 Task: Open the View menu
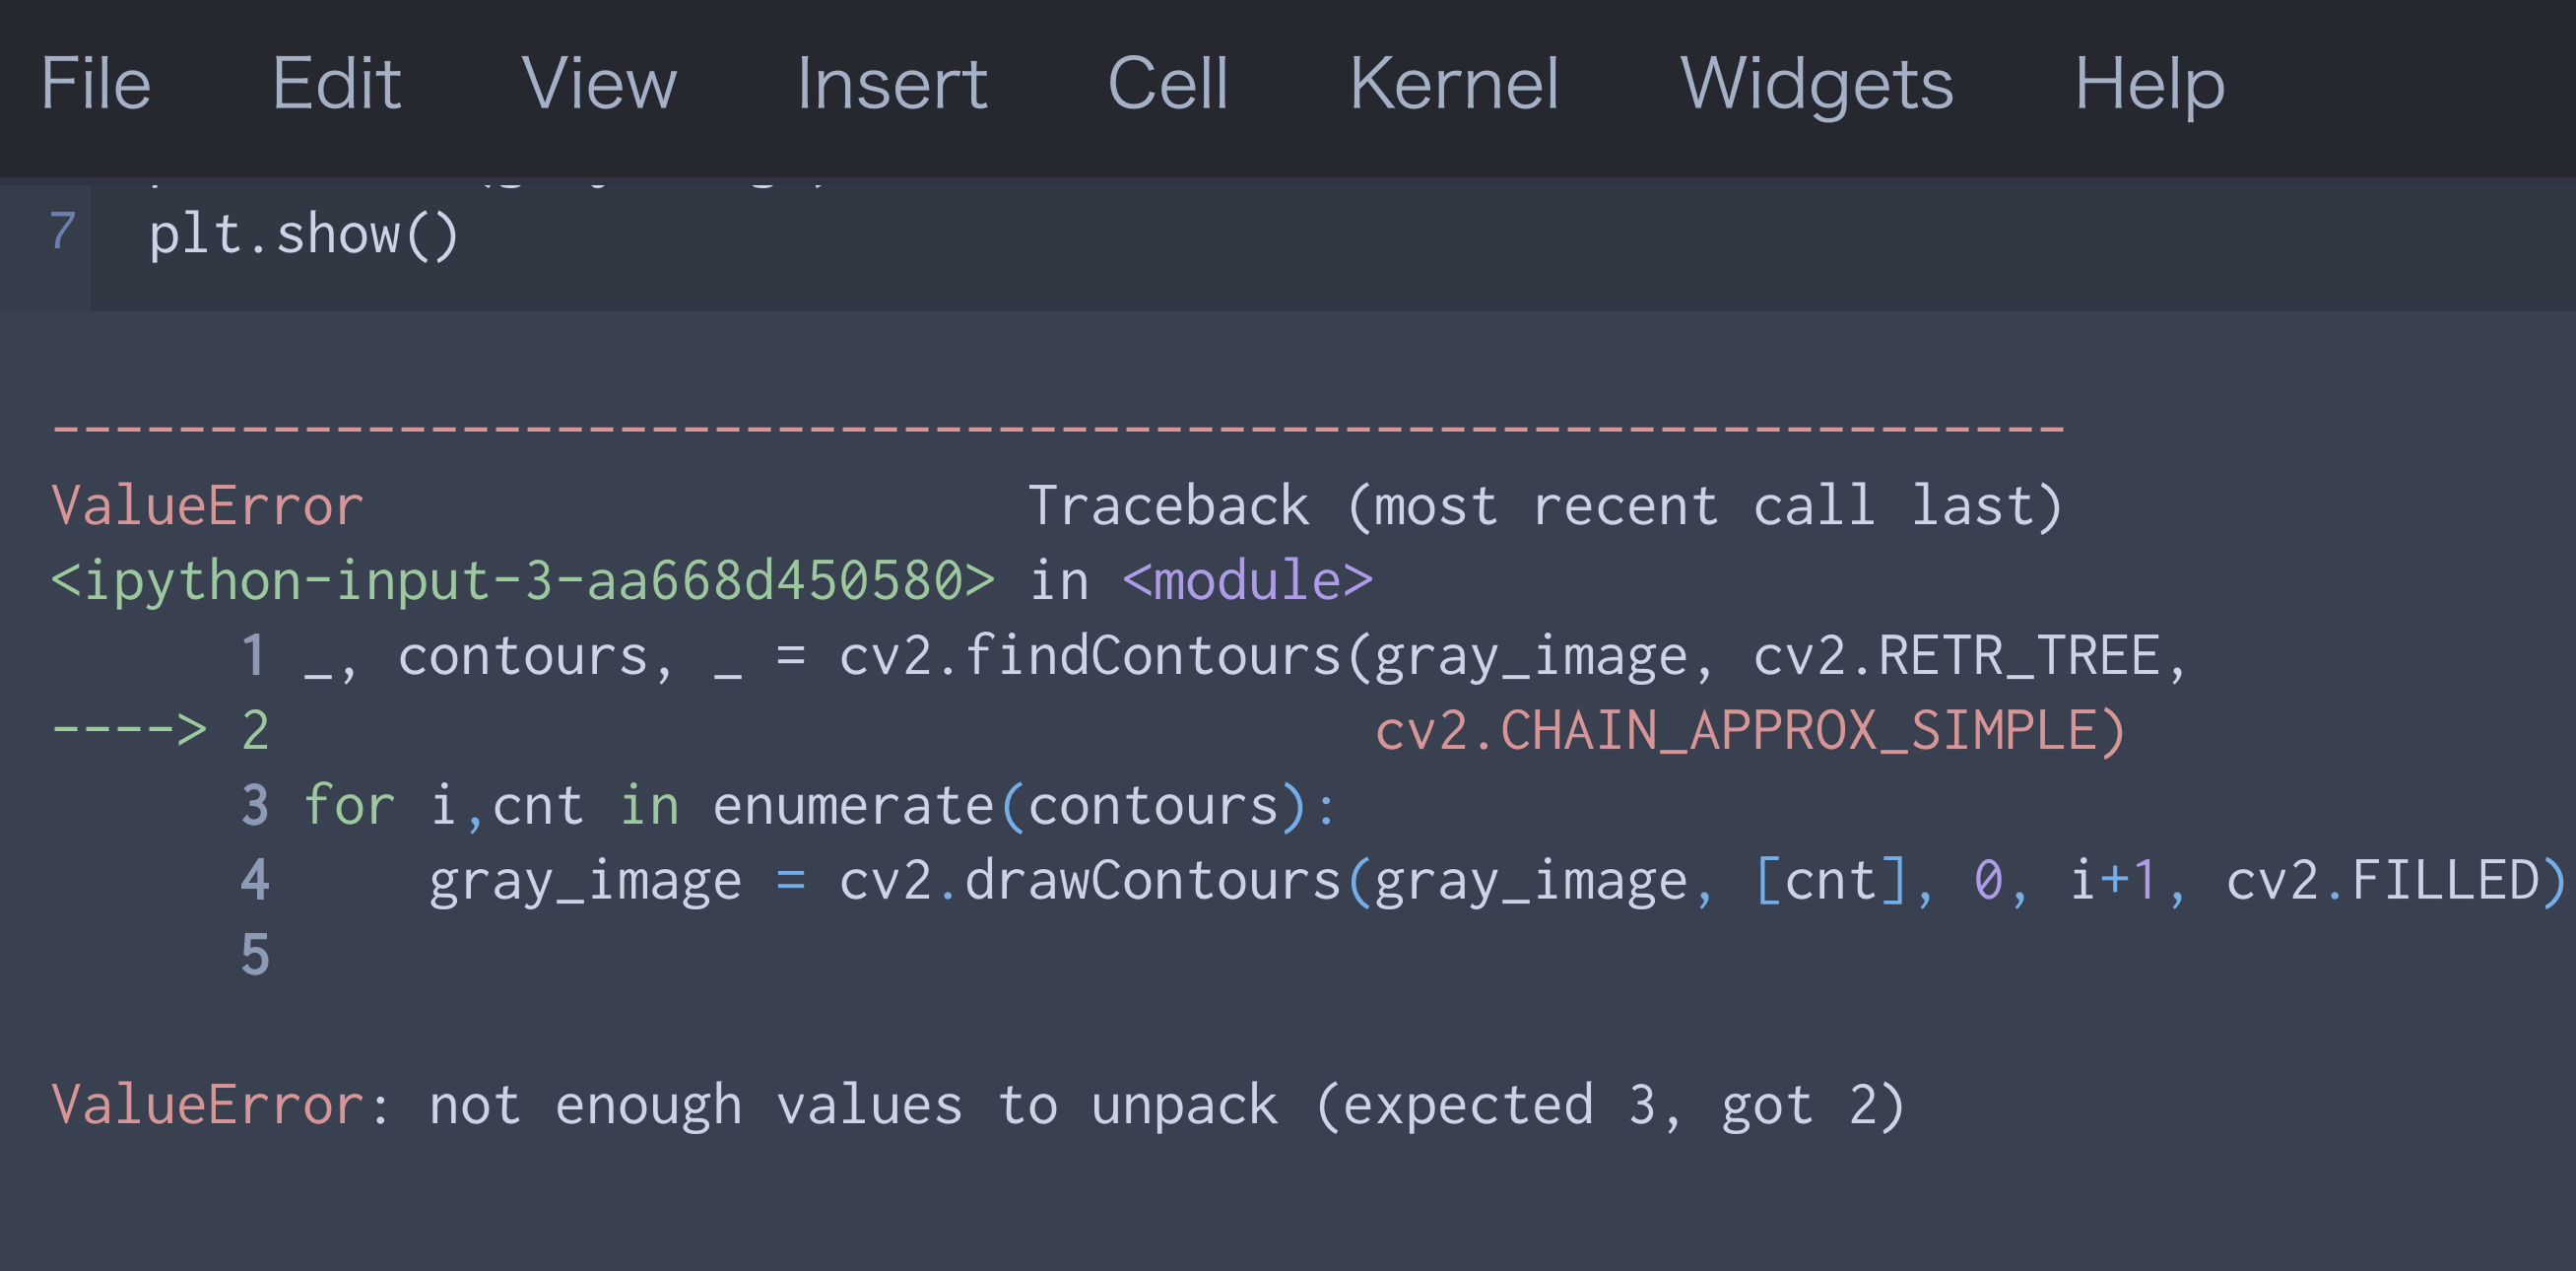click(598, 84)
